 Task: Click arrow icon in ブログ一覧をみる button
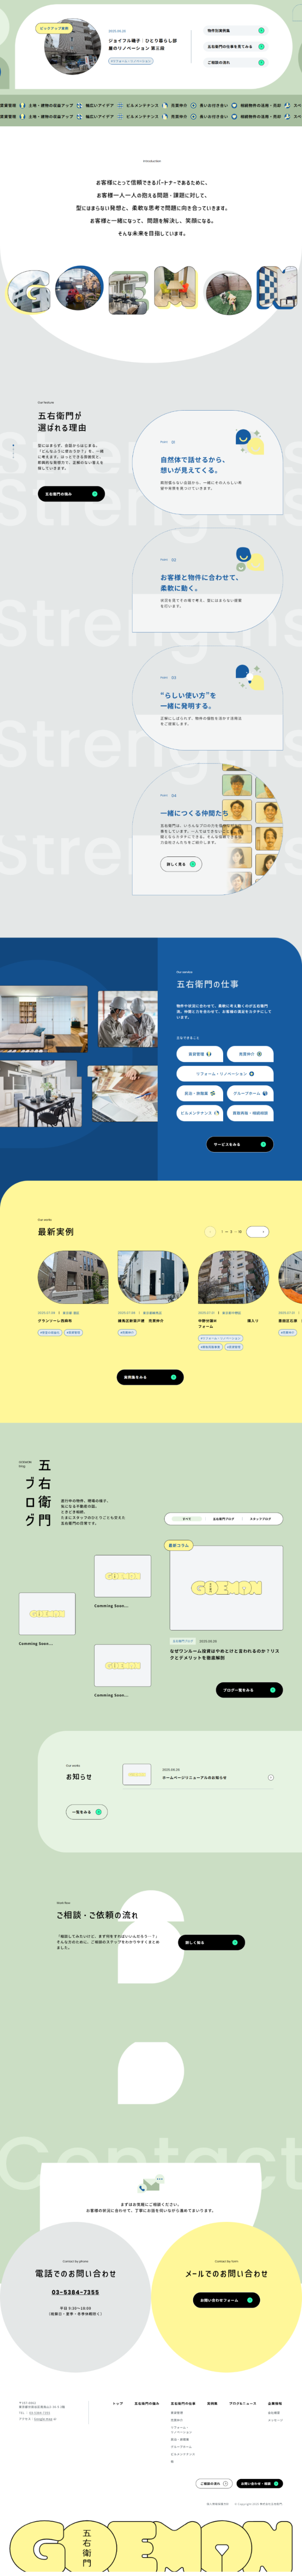click(x=273, y=1690)
